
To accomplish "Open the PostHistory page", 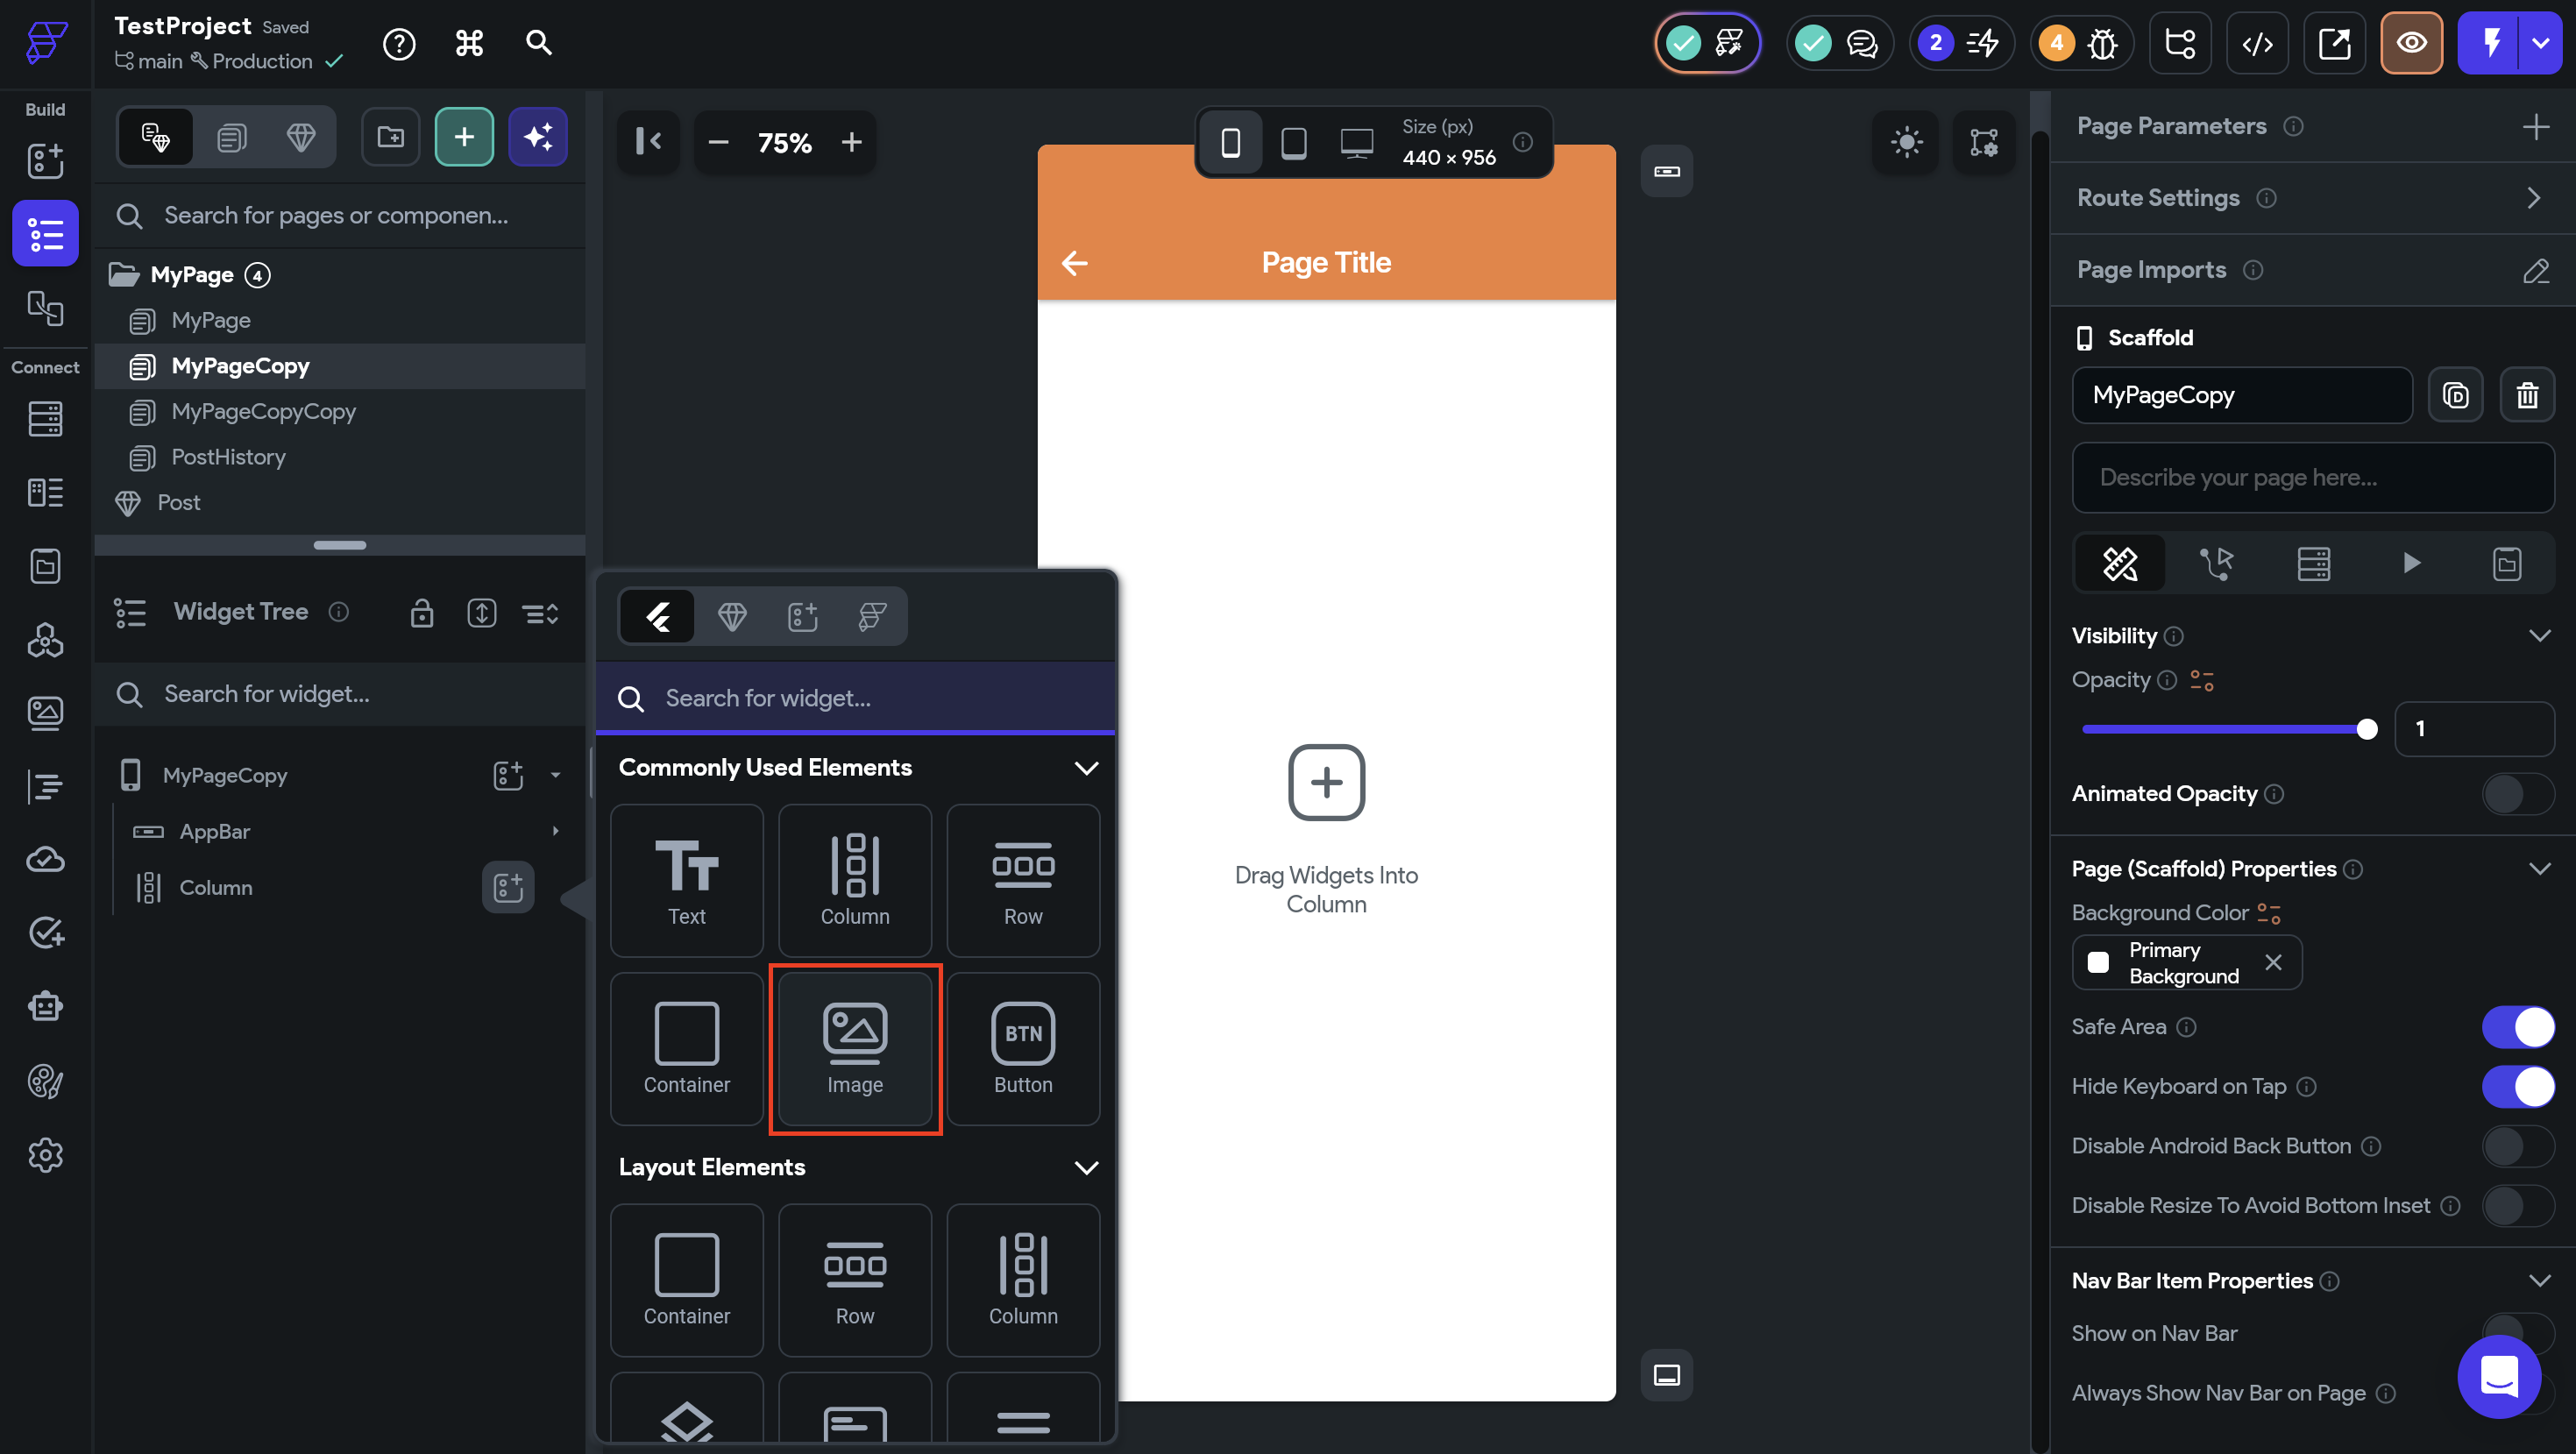I will pyautogui.click(x=228, y=457).
